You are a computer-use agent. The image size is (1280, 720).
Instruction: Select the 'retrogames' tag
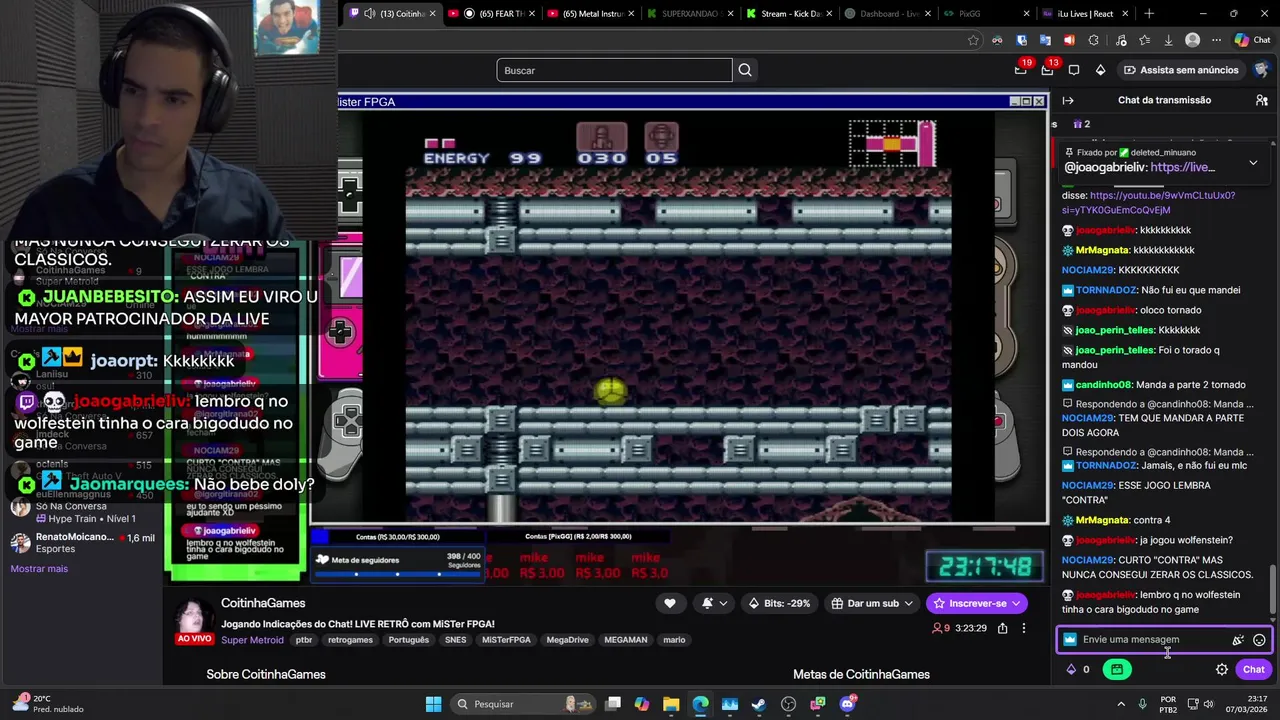pos(350,640)
